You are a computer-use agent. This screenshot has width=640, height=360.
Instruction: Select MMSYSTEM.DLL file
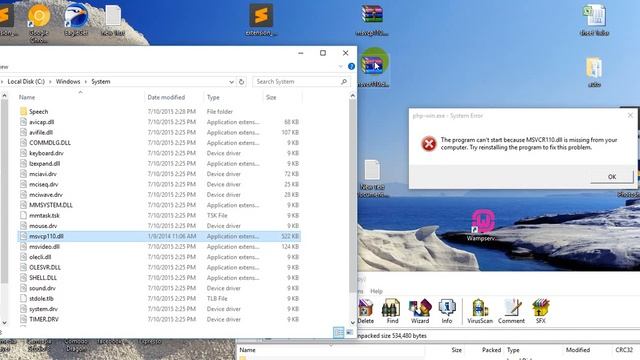click(51, 205)
